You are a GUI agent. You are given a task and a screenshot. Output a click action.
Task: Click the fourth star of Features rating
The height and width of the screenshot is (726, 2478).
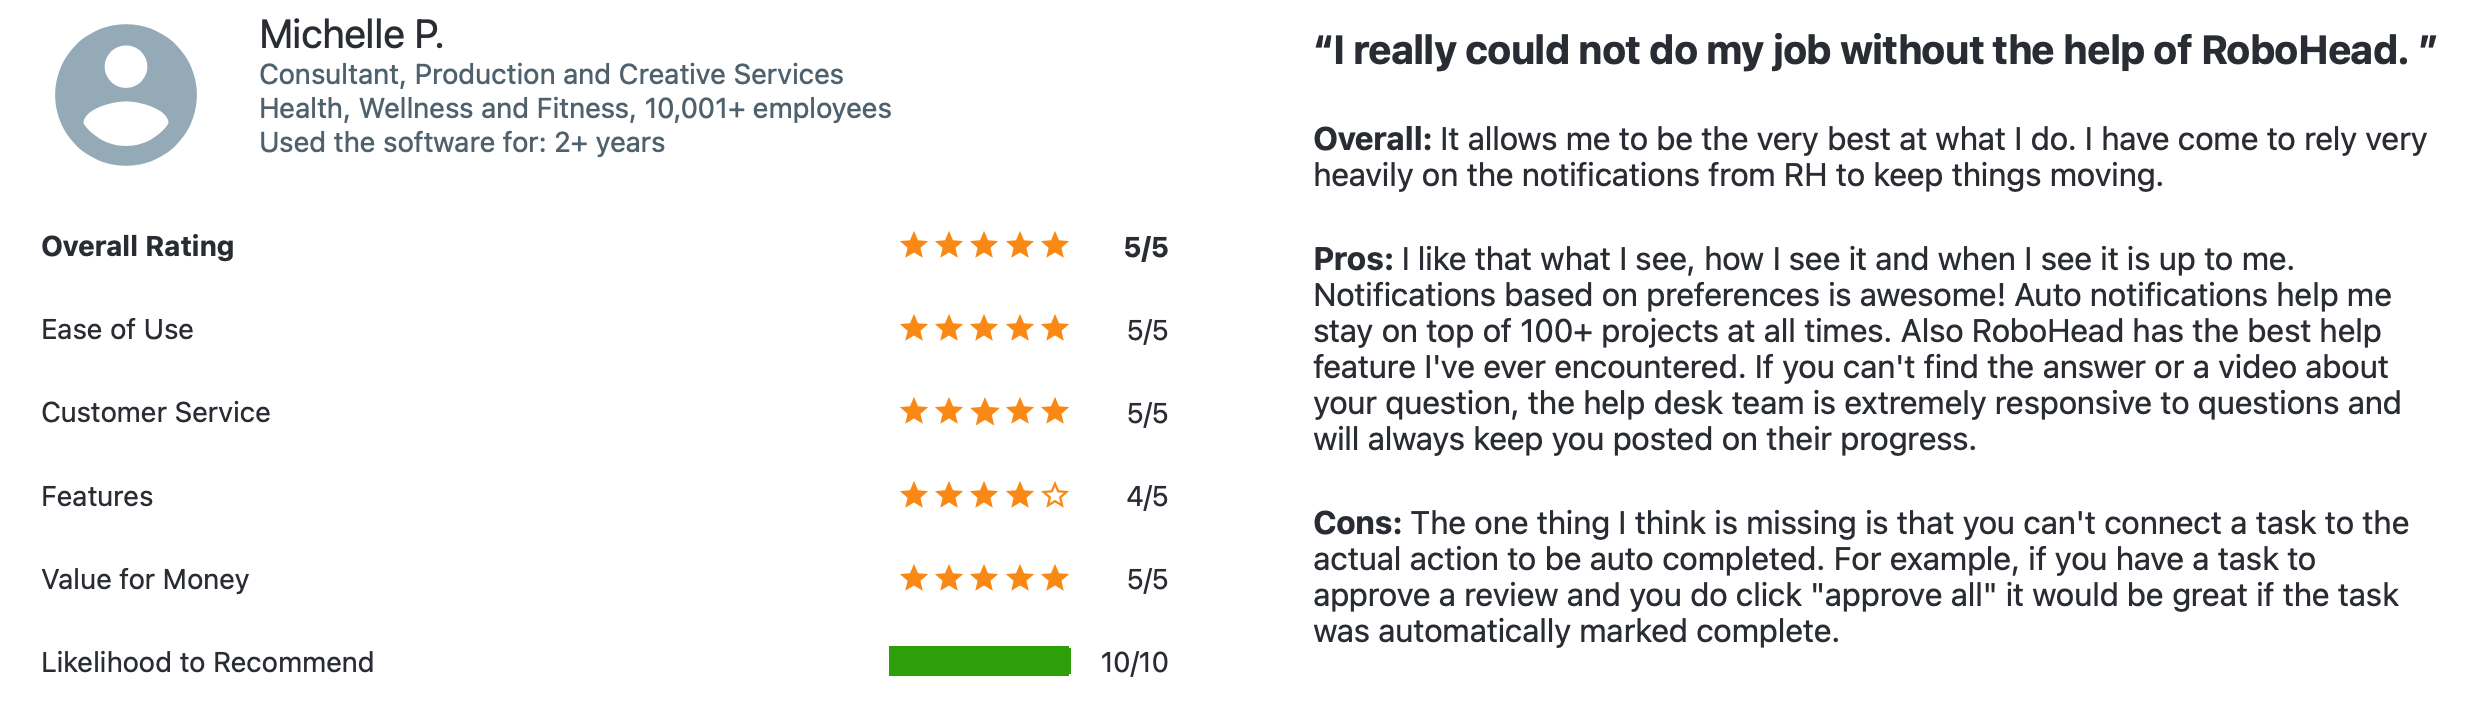coord(1020,495)
